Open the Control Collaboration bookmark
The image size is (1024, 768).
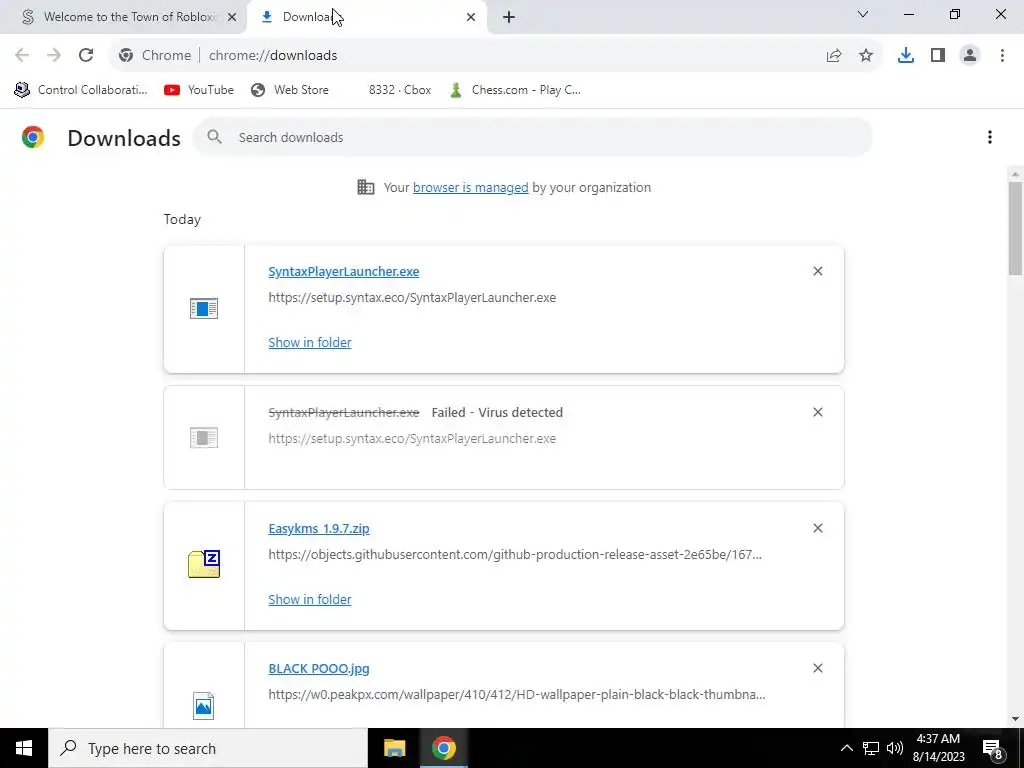(81, 90)
